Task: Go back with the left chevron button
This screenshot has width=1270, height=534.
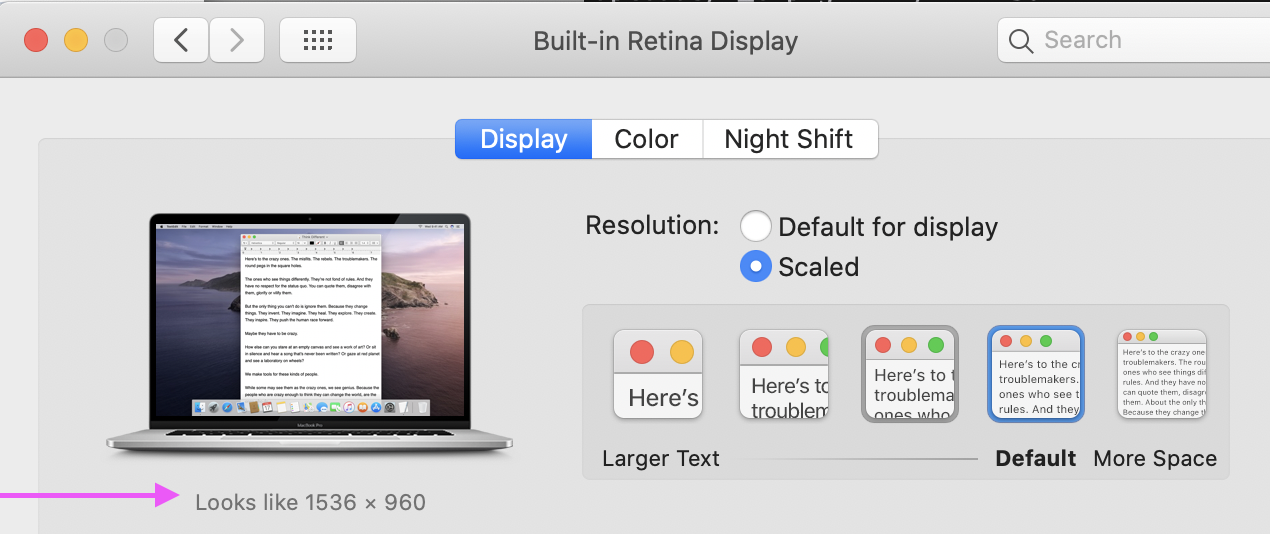Action: pyautogui.click(x=181, y=40)
